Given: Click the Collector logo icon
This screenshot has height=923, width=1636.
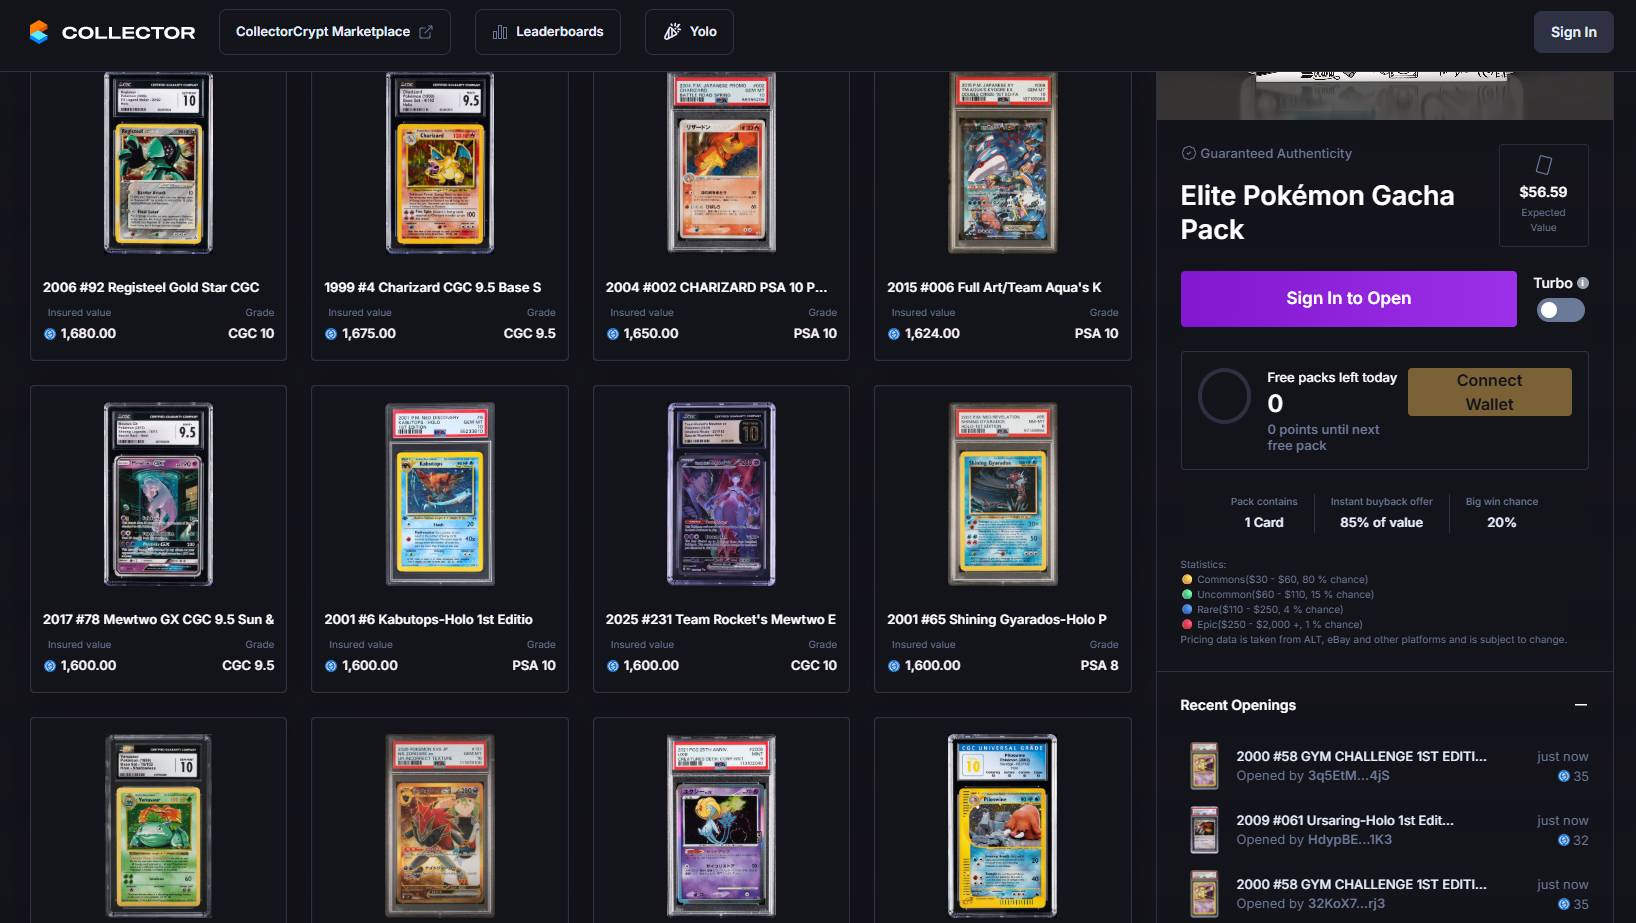Looking at the screenshot, I should [38, 32].
